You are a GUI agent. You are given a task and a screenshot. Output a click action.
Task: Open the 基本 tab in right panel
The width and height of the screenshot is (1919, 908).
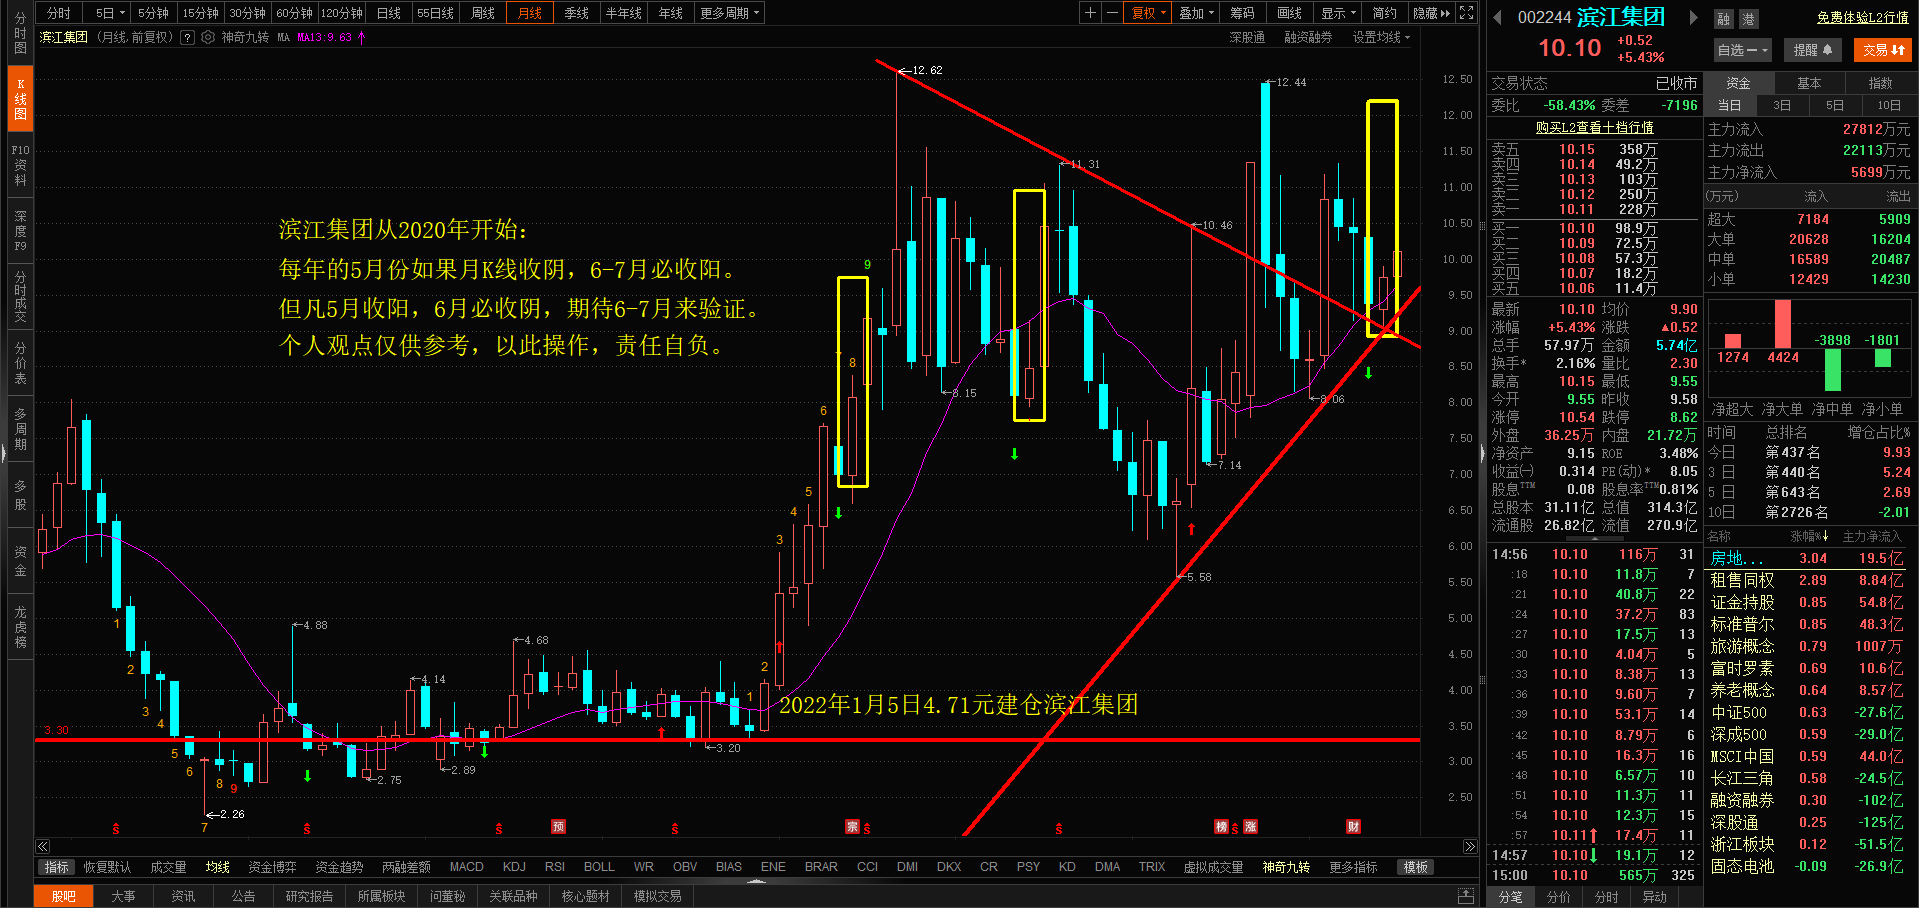(x=1809, y=83)
